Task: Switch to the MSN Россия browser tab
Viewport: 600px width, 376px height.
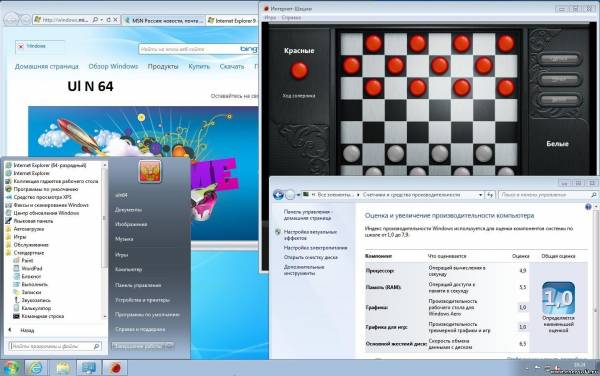Action: click(x=164, y=21)
